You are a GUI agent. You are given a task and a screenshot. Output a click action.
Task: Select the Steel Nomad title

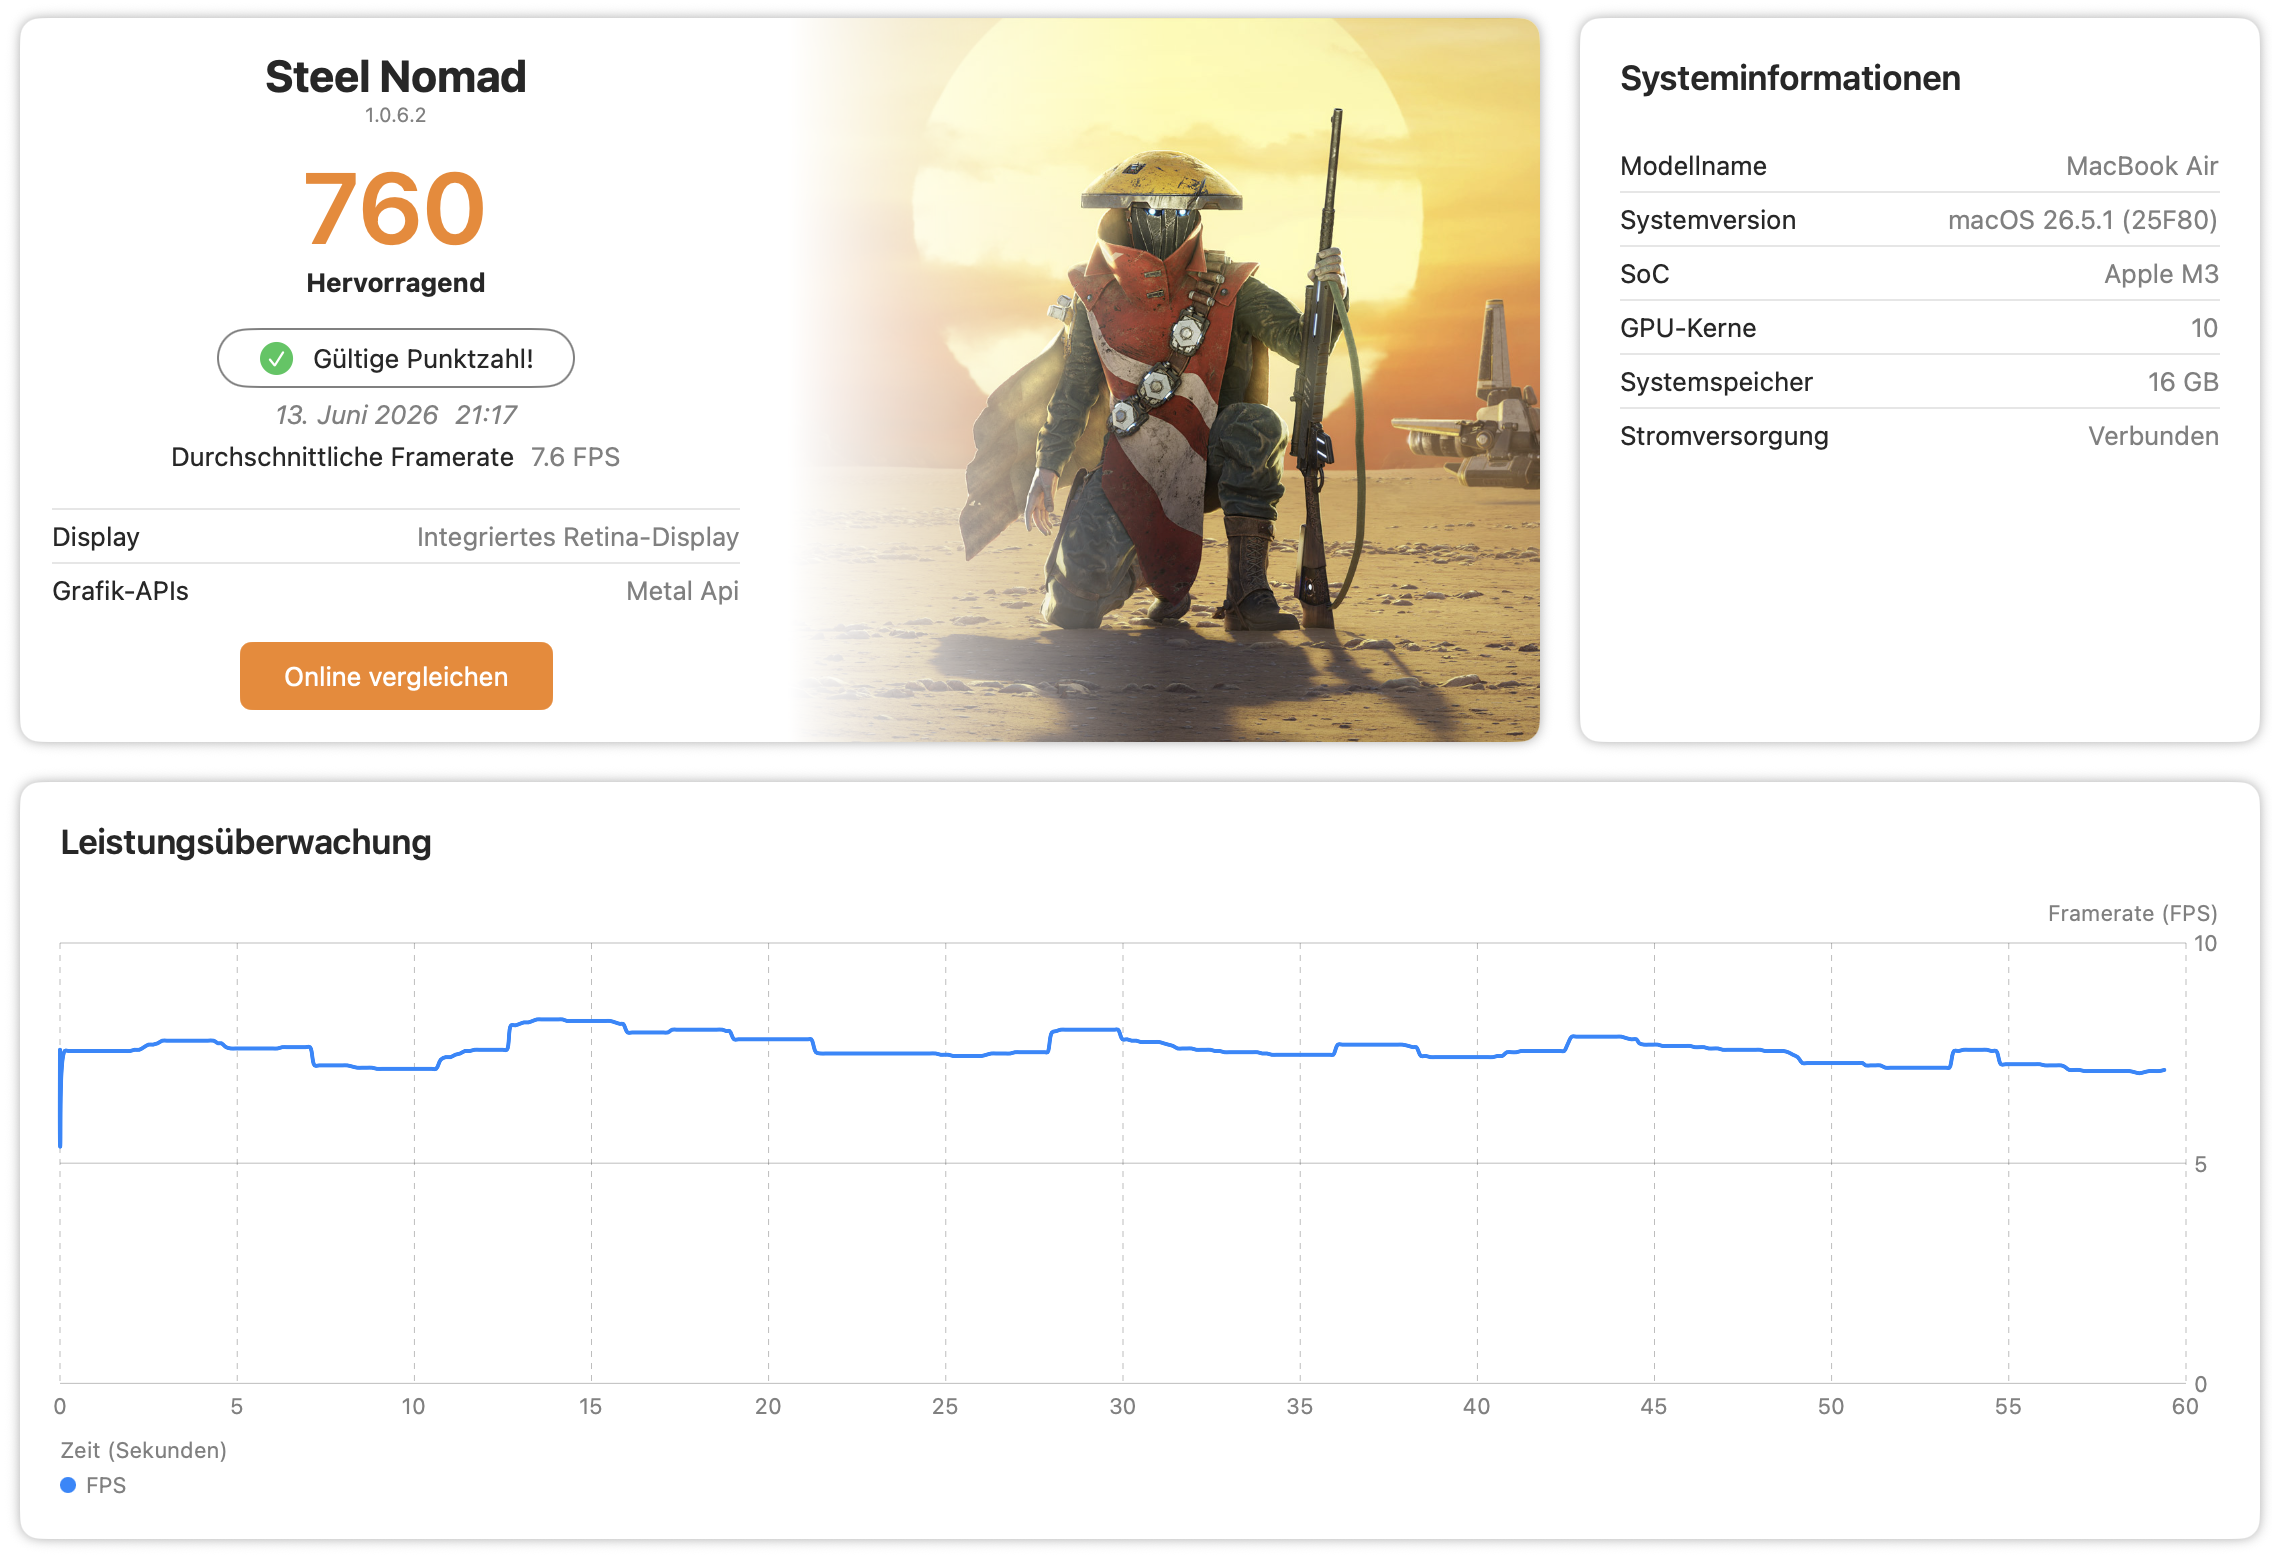click(395, 76)
